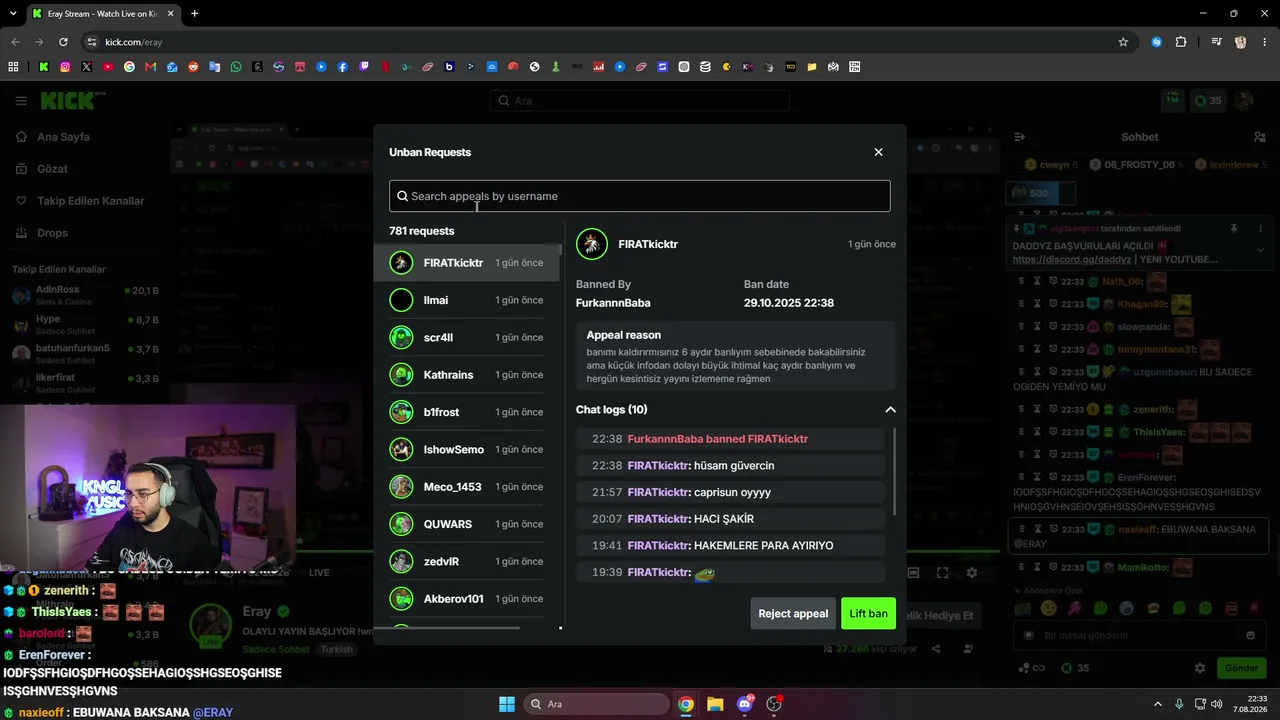This screenshot has width=1280, height=720.
Task: Reject the appeal from FIRATkicktr
Action: tap(793, 614)
